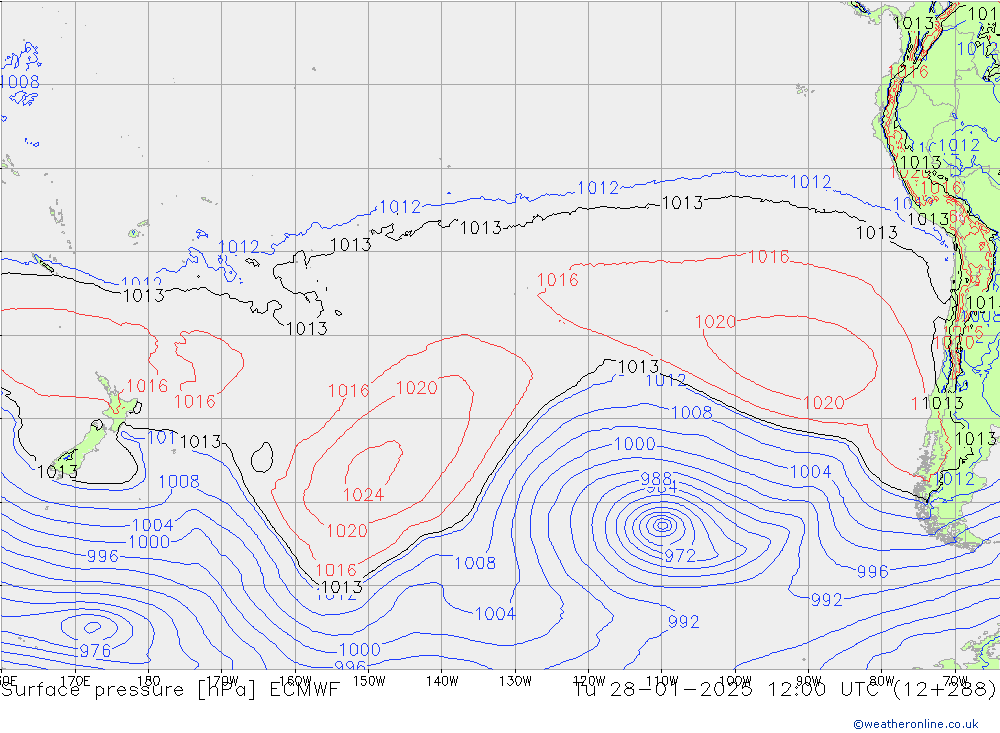This screenshot has height=733, width=1000.
Task: Select New Zealand's North Island
Action: (118, 400)
